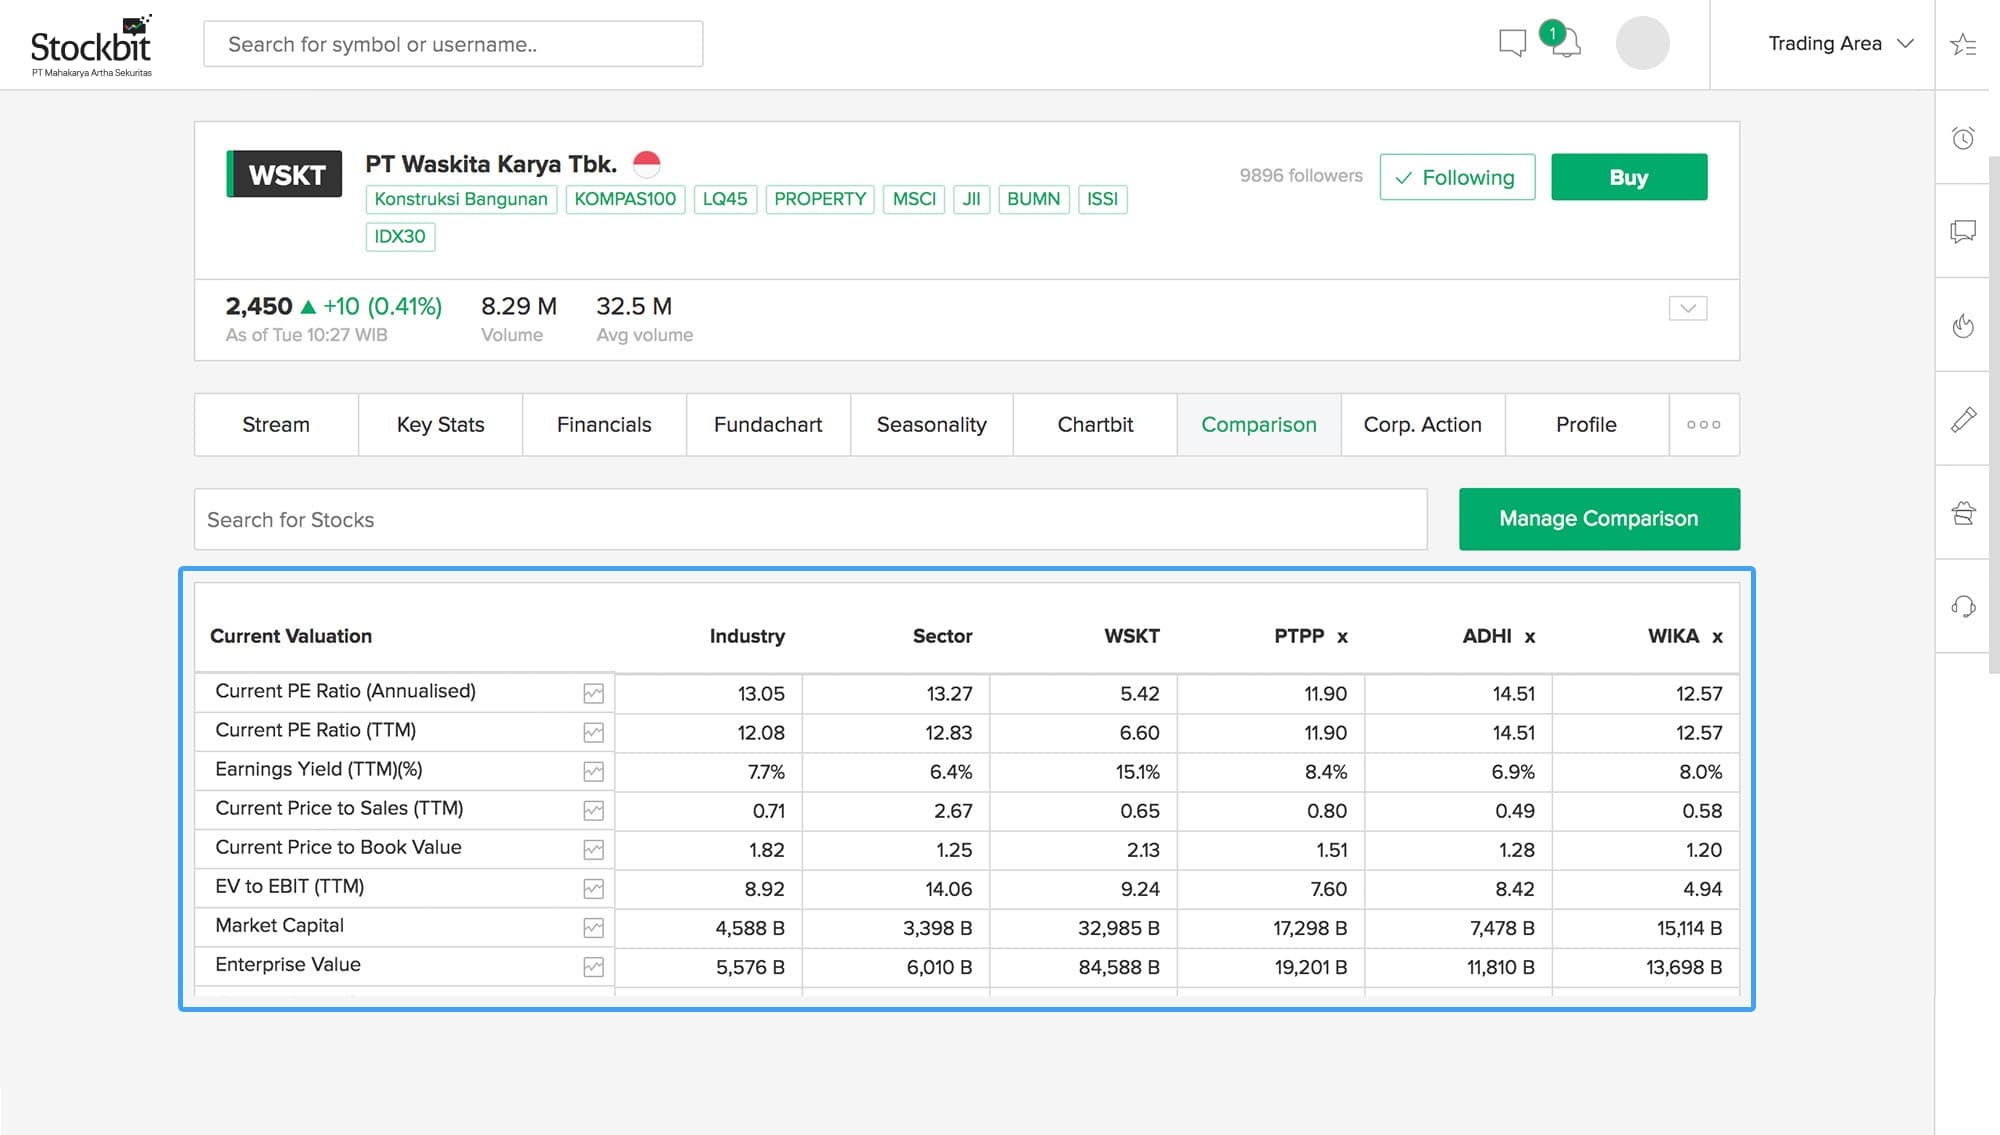Open chart for Market Capital row
2000x1135 pixels.
593,927
